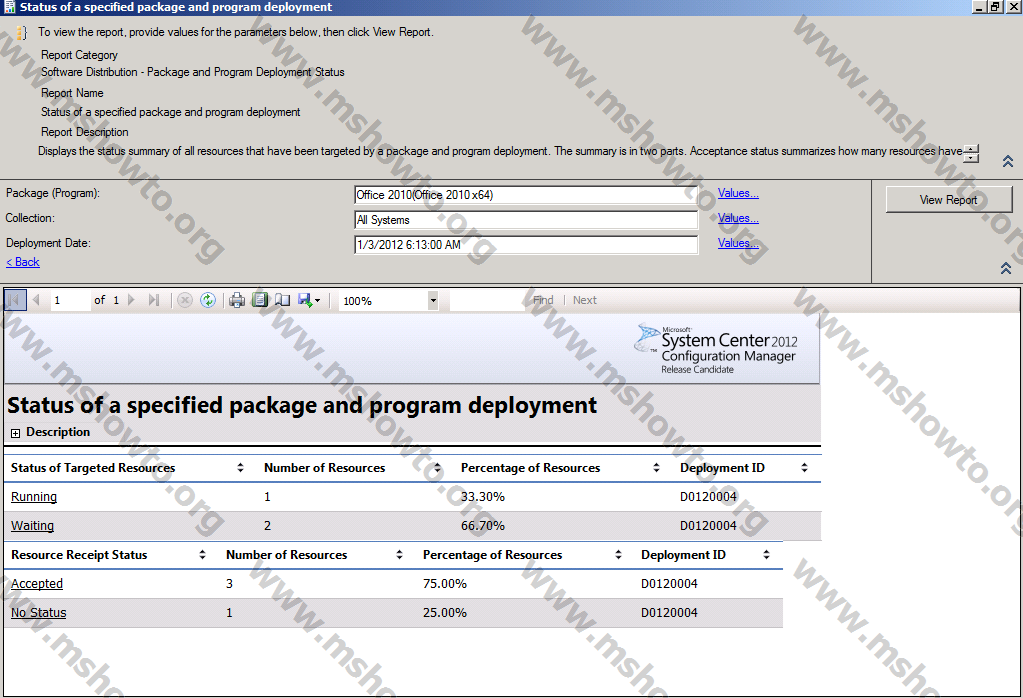This screenshot has width=1023, height=698.
Task: Sort Number of Resources in targeted table
Action: (438, 468)
